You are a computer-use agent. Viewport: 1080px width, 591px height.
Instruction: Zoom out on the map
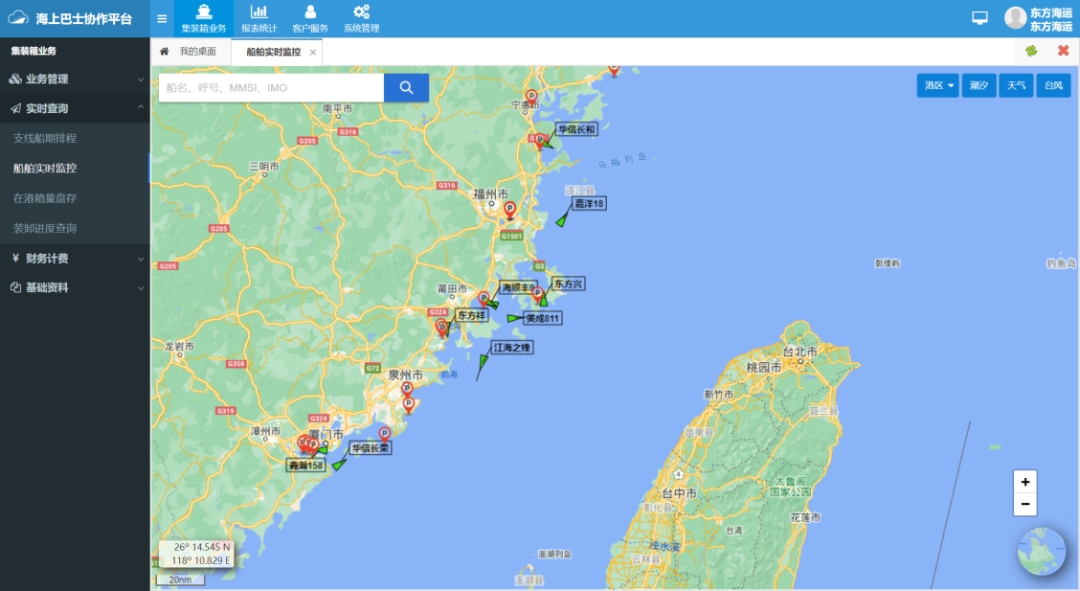point(1025,505)
